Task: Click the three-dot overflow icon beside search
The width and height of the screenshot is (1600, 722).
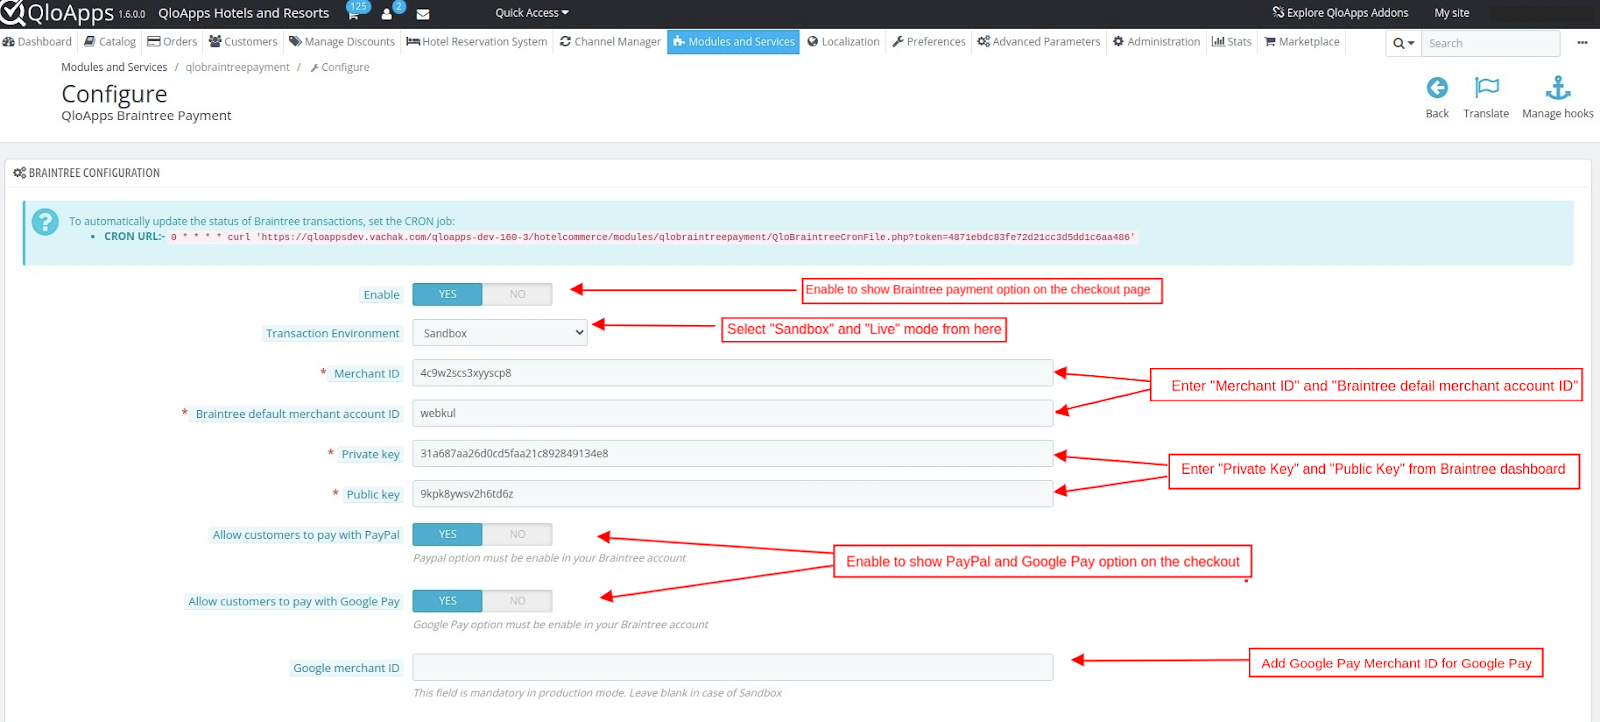Action: point(1582,43)
